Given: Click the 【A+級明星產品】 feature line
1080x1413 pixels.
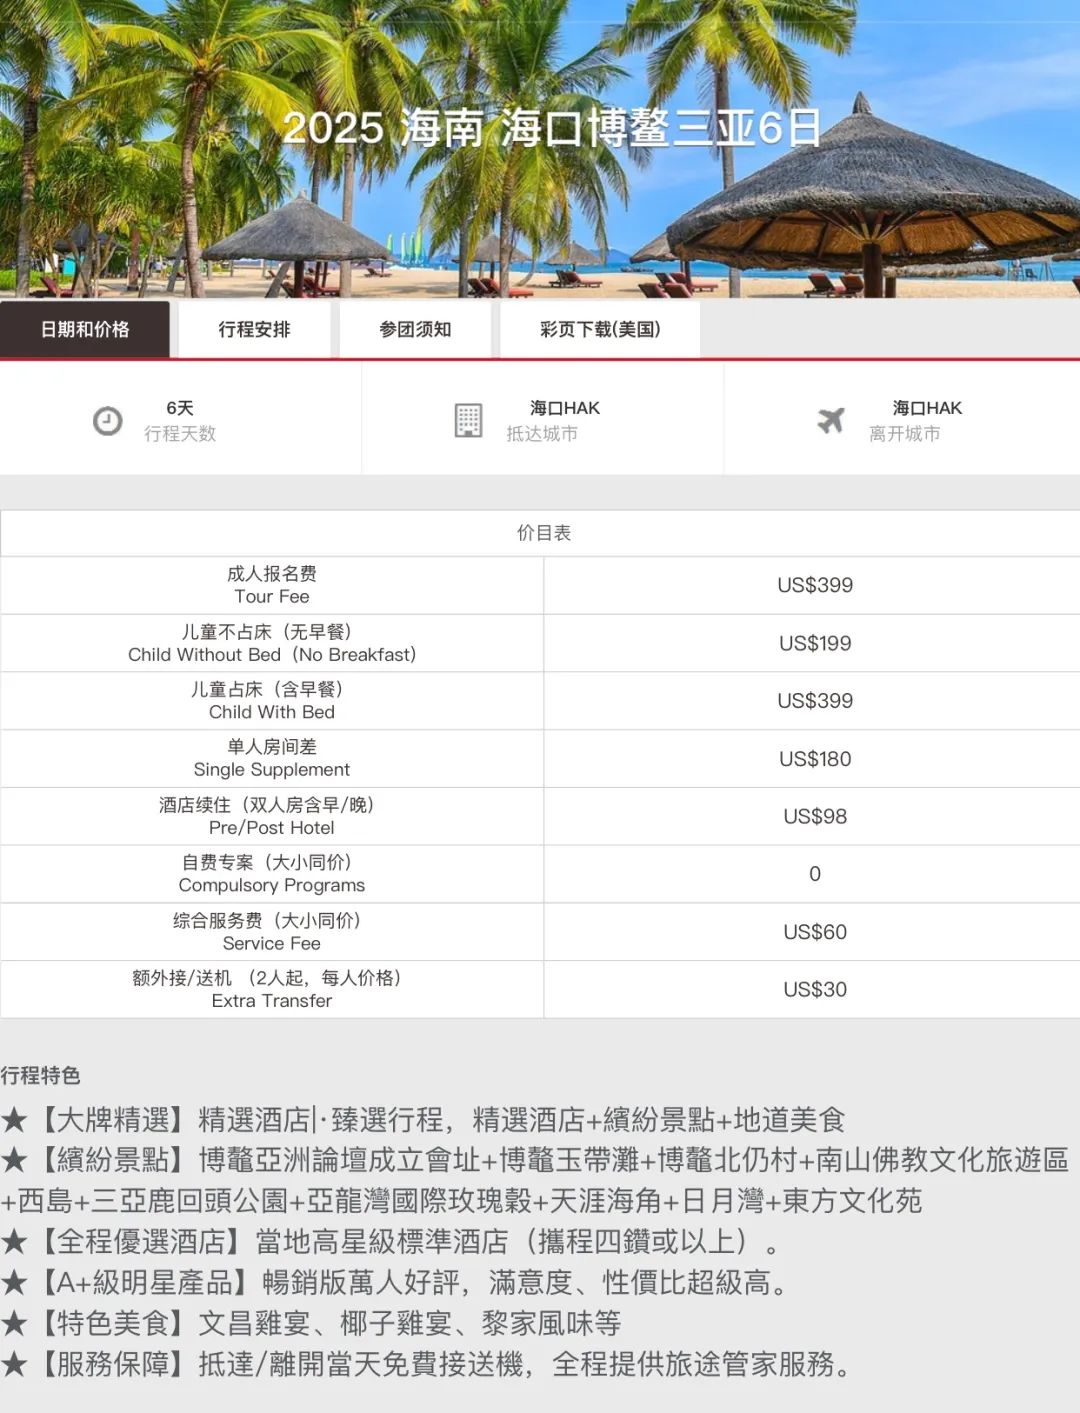Looking at the screenshot, I should [x=395, y=1282].
